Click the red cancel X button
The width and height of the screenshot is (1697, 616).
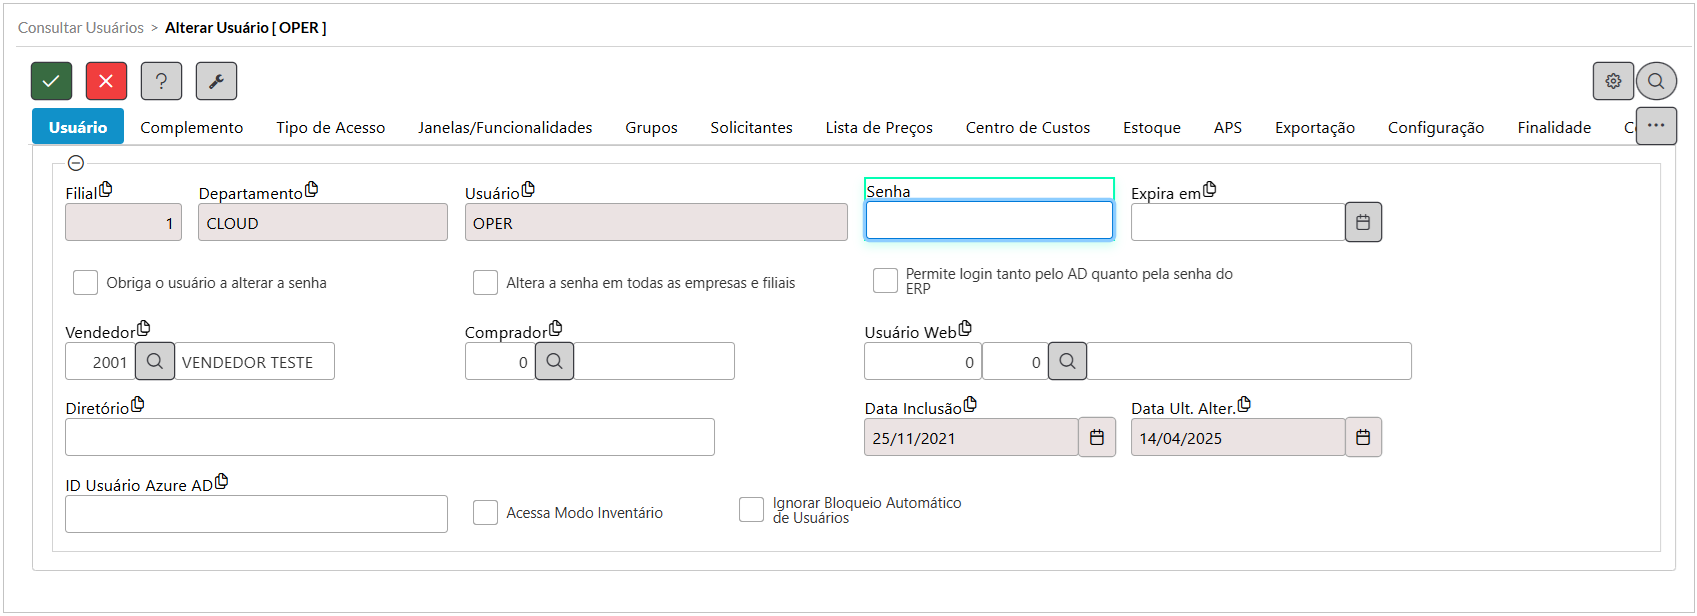click(106, 81)
